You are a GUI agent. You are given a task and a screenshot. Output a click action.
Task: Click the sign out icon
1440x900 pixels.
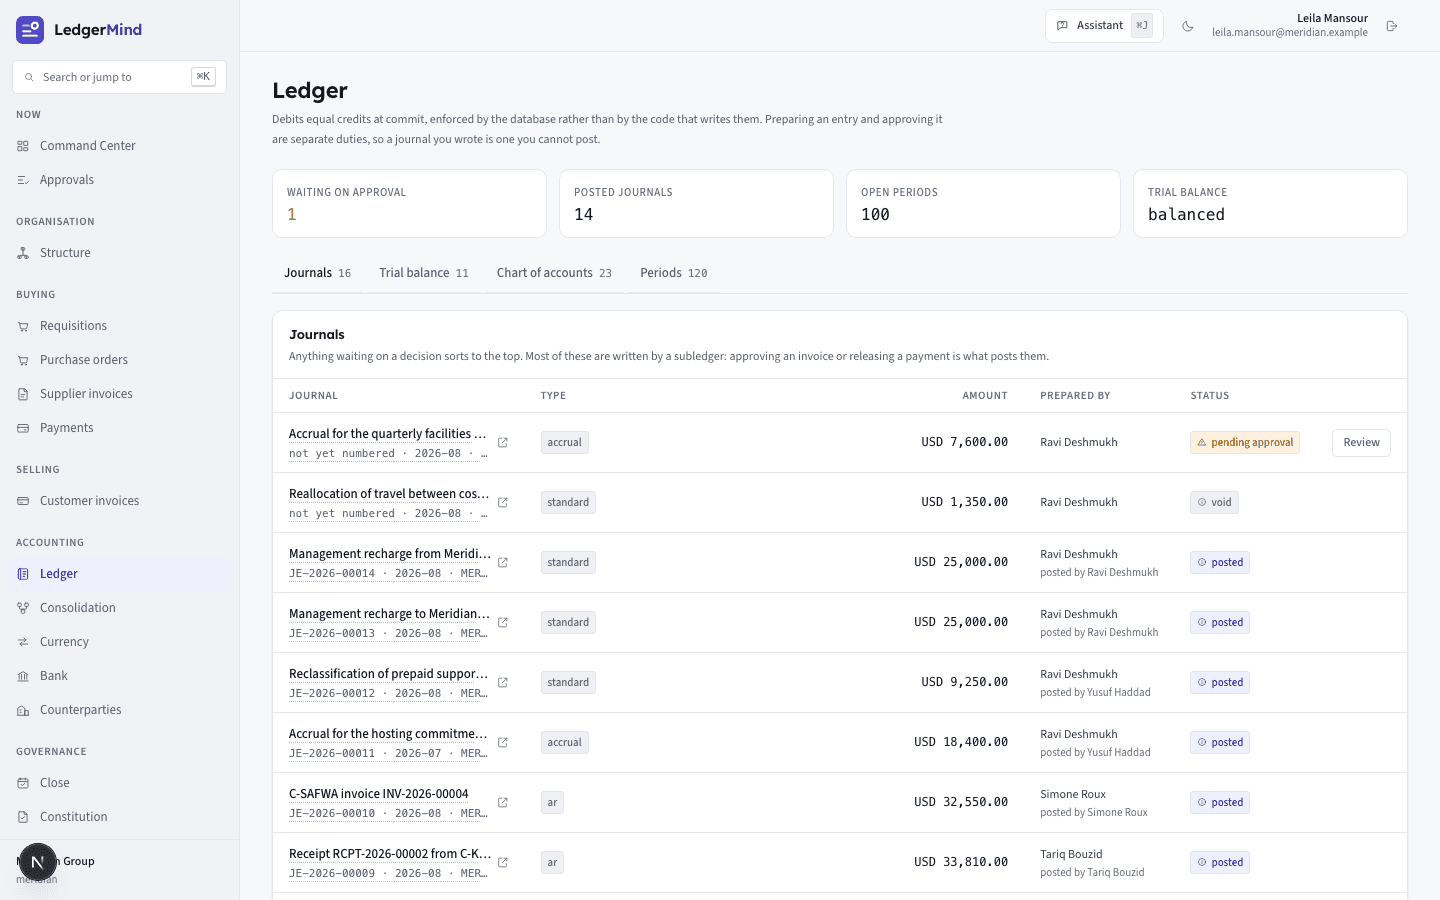(x=1392, y=26)
